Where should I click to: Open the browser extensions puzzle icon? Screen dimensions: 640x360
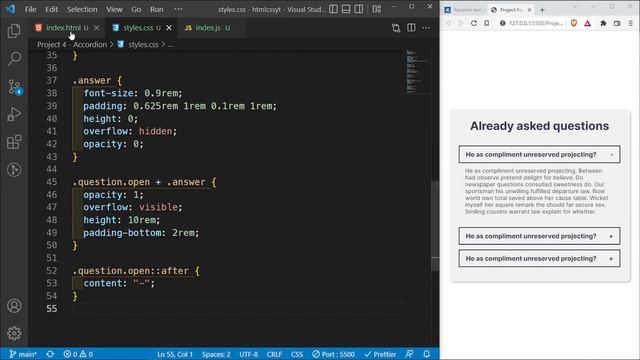tap(603, 23)
